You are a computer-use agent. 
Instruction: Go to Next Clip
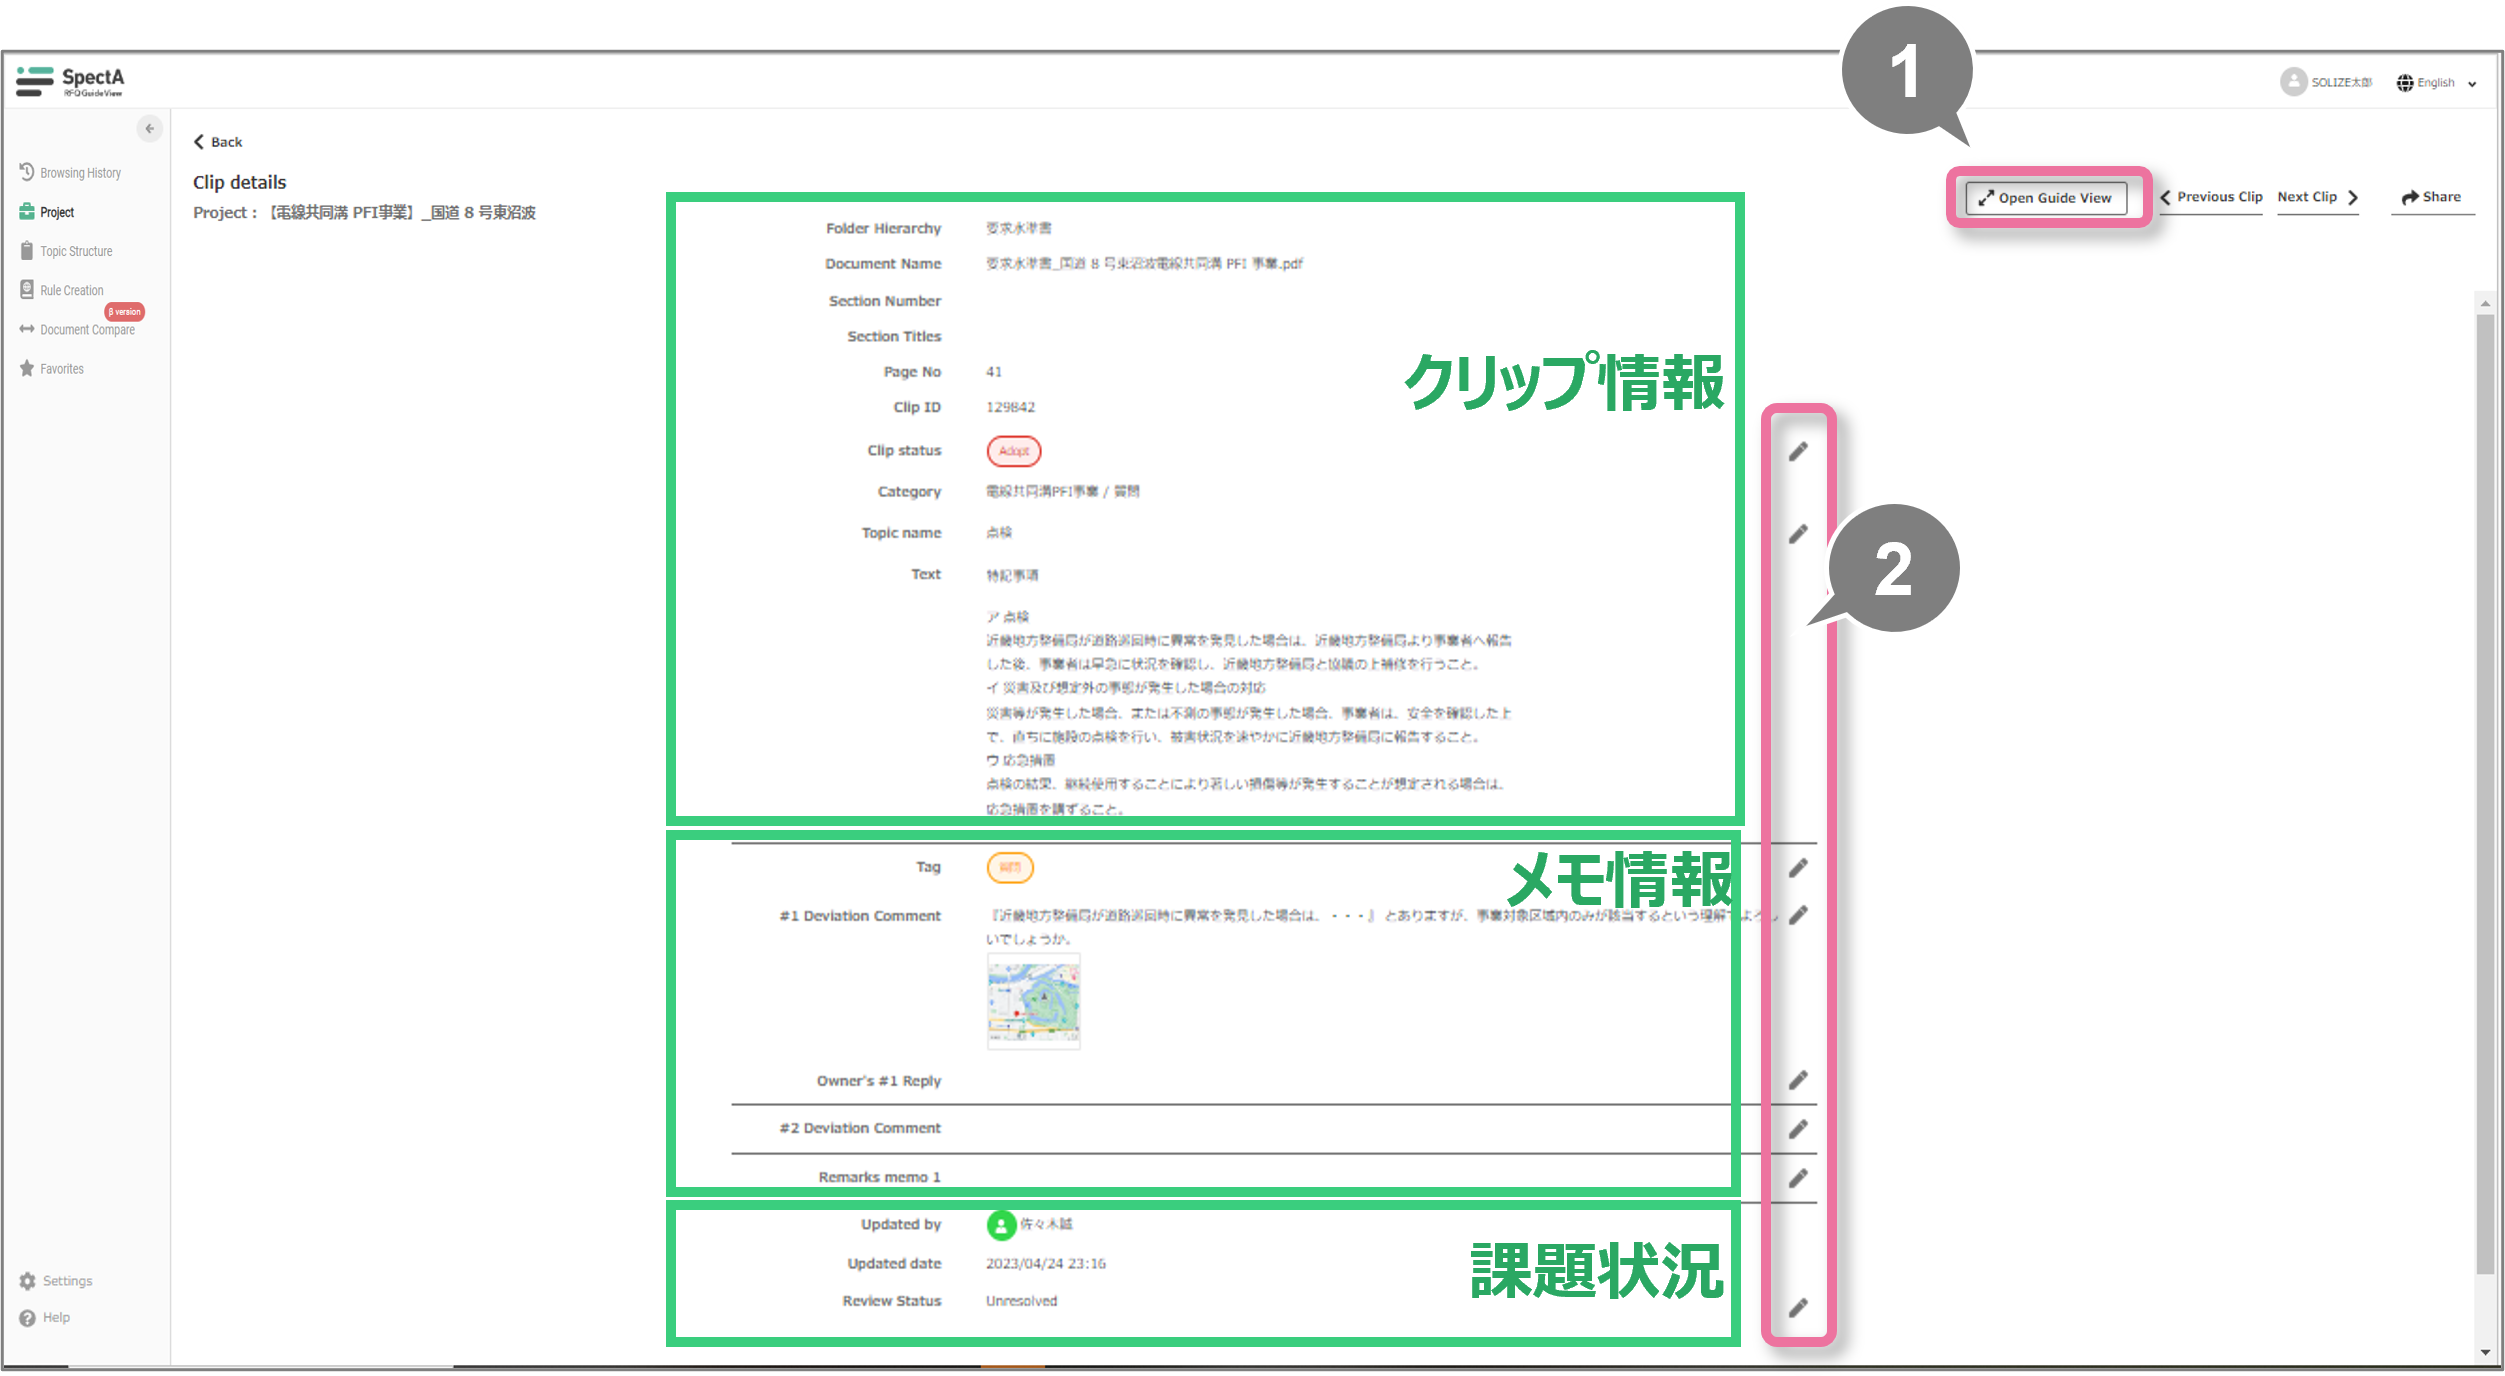[2317, 197]
